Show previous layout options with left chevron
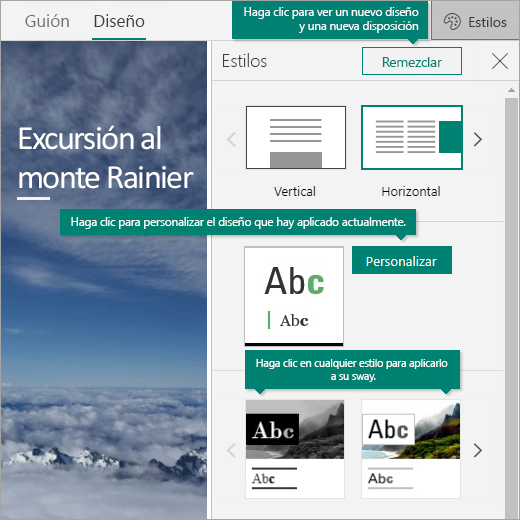Image resolution: width=520 pixels, height=520 pixels. (232, 139)
